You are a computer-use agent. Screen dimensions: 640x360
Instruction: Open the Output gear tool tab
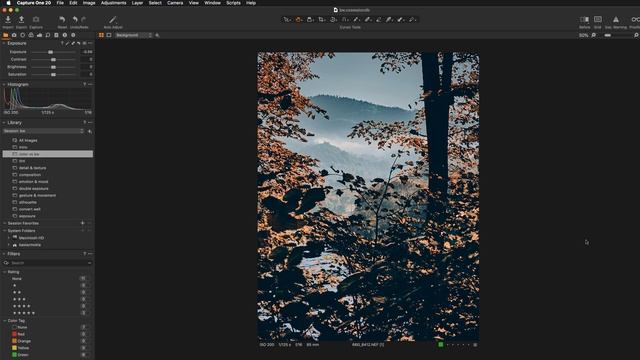73,35
